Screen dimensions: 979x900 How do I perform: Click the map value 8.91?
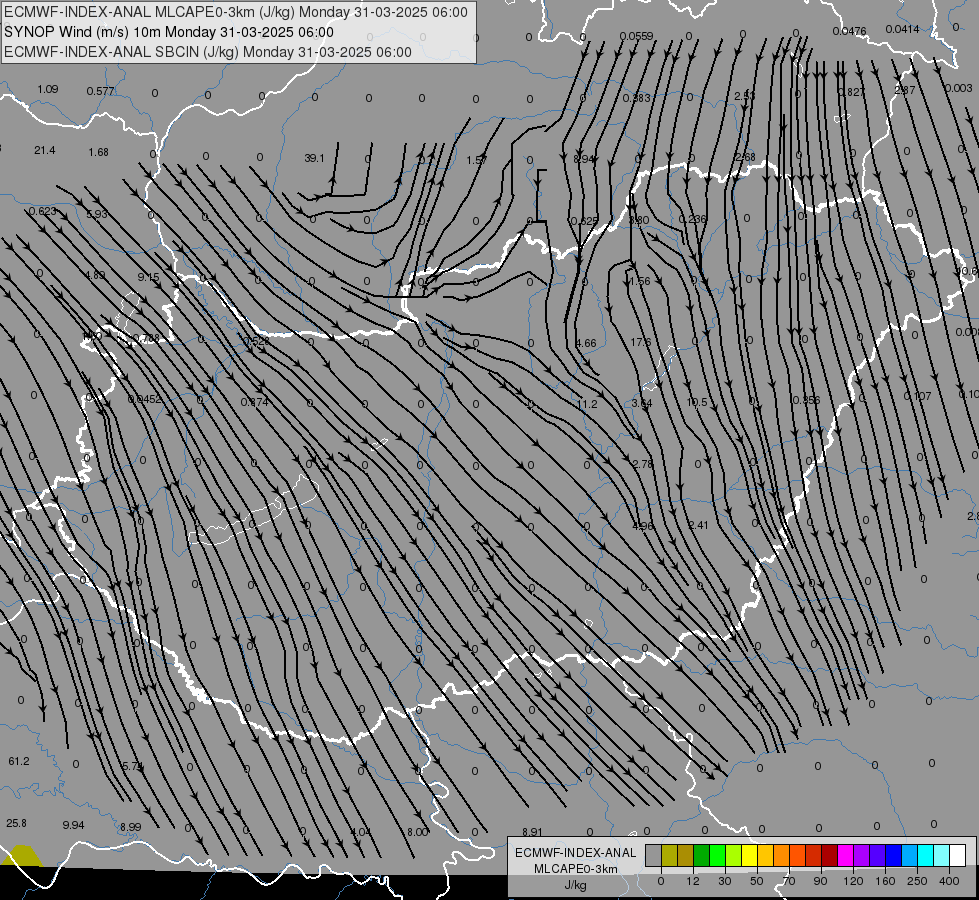532,832
